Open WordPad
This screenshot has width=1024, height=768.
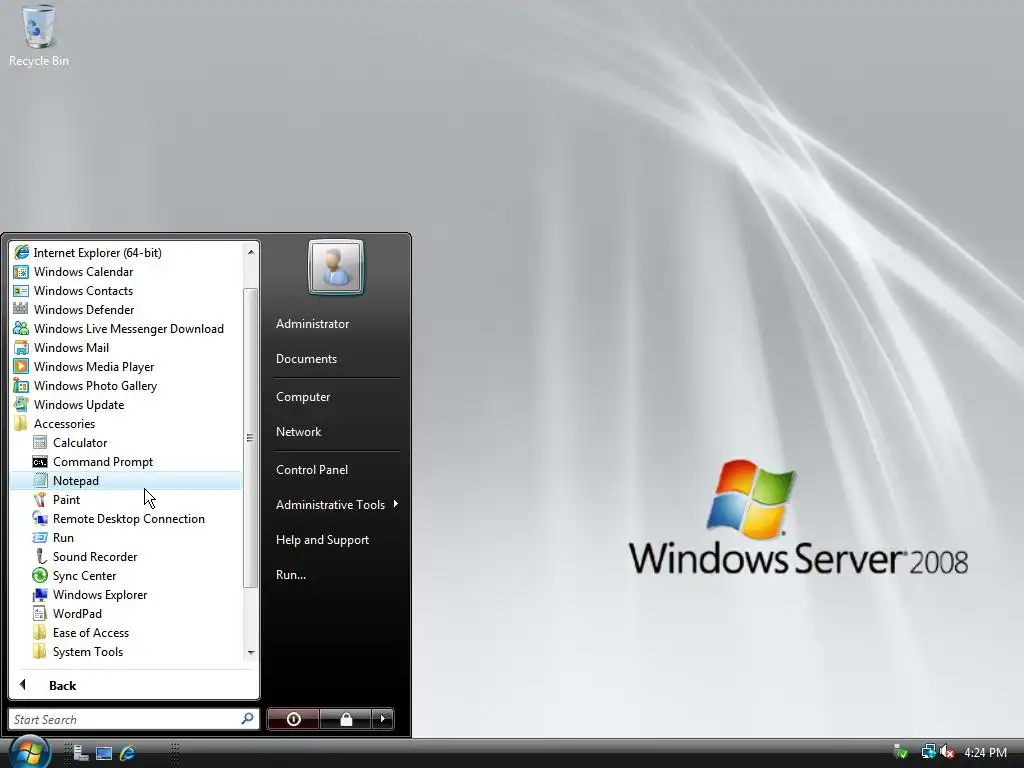tap(126, 613)
